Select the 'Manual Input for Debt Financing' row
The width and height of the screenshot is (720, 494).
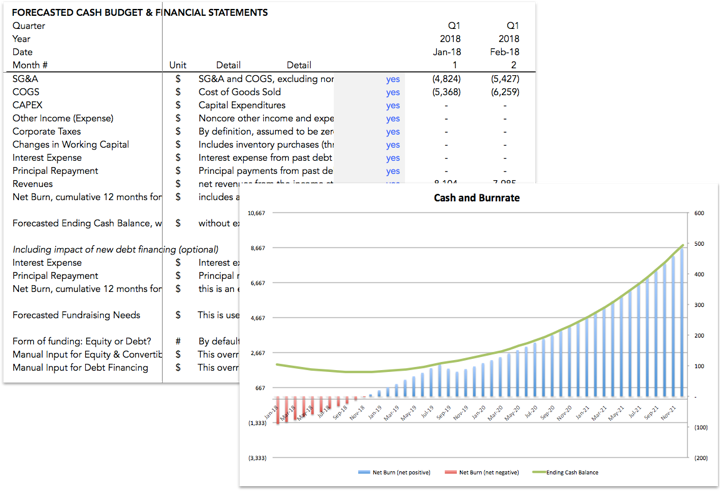point(80,367)
